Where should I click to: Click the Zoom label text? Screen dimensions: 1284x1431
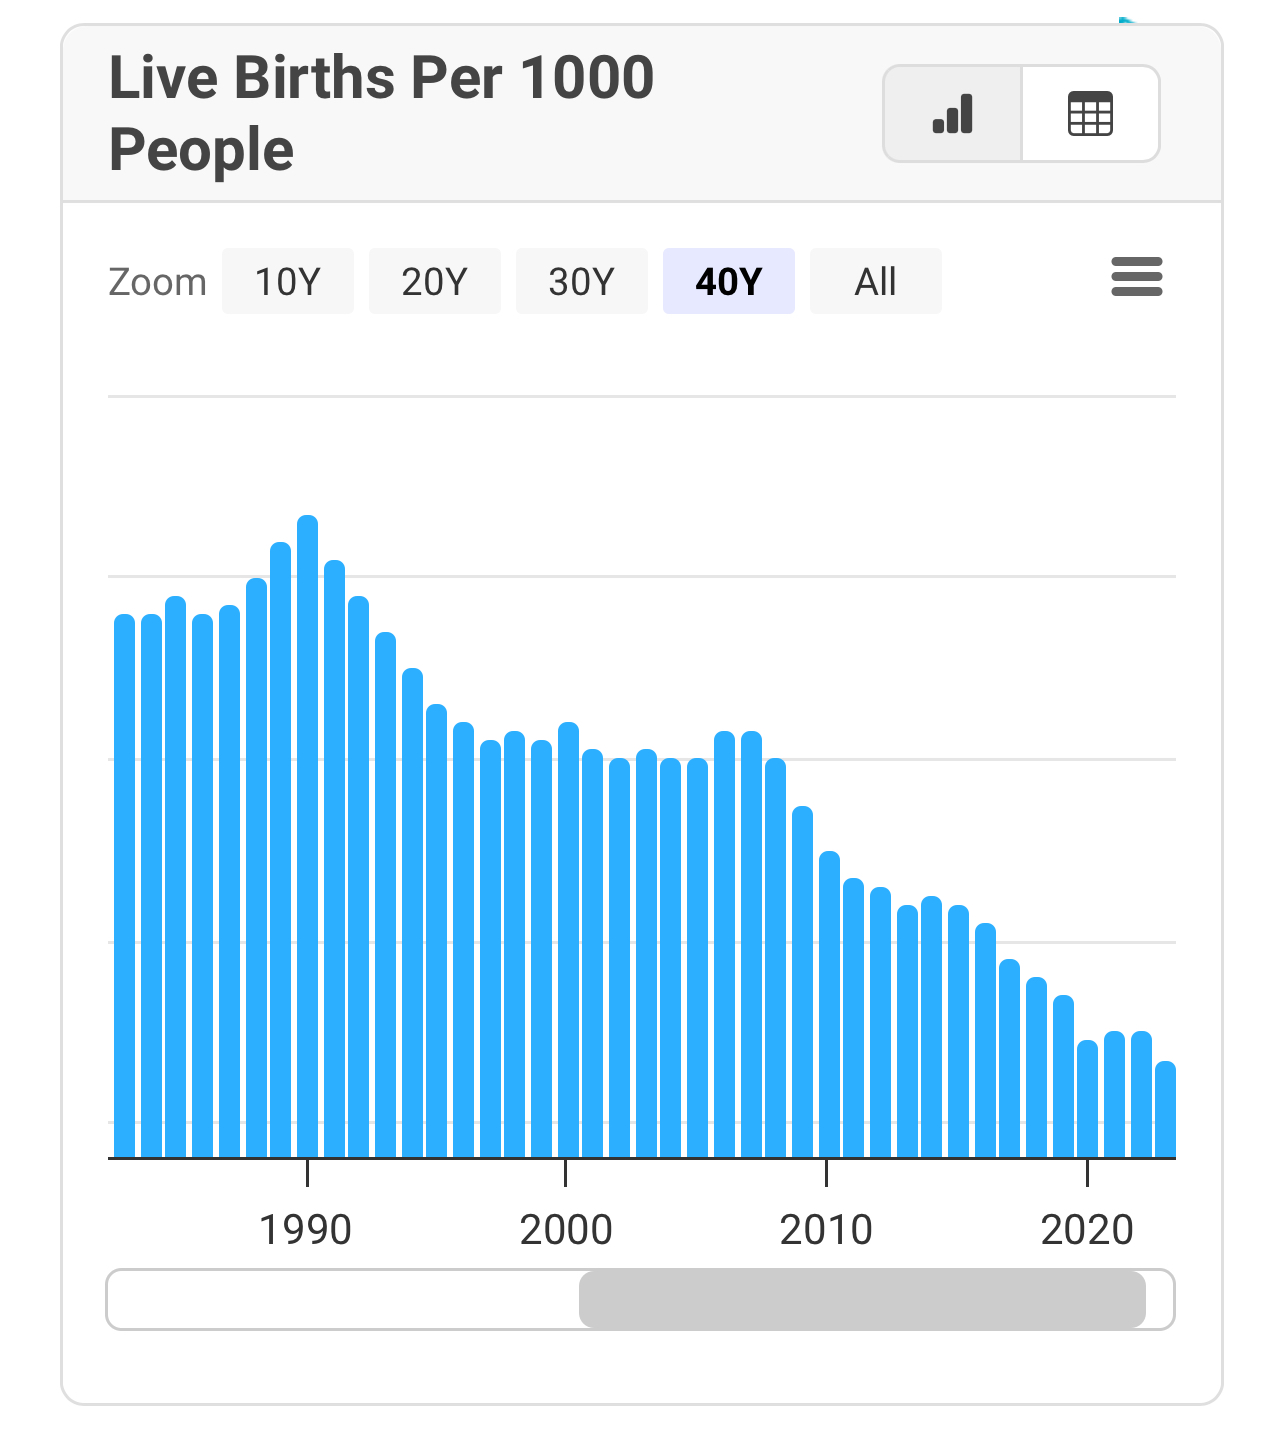[x=157, y=282]
